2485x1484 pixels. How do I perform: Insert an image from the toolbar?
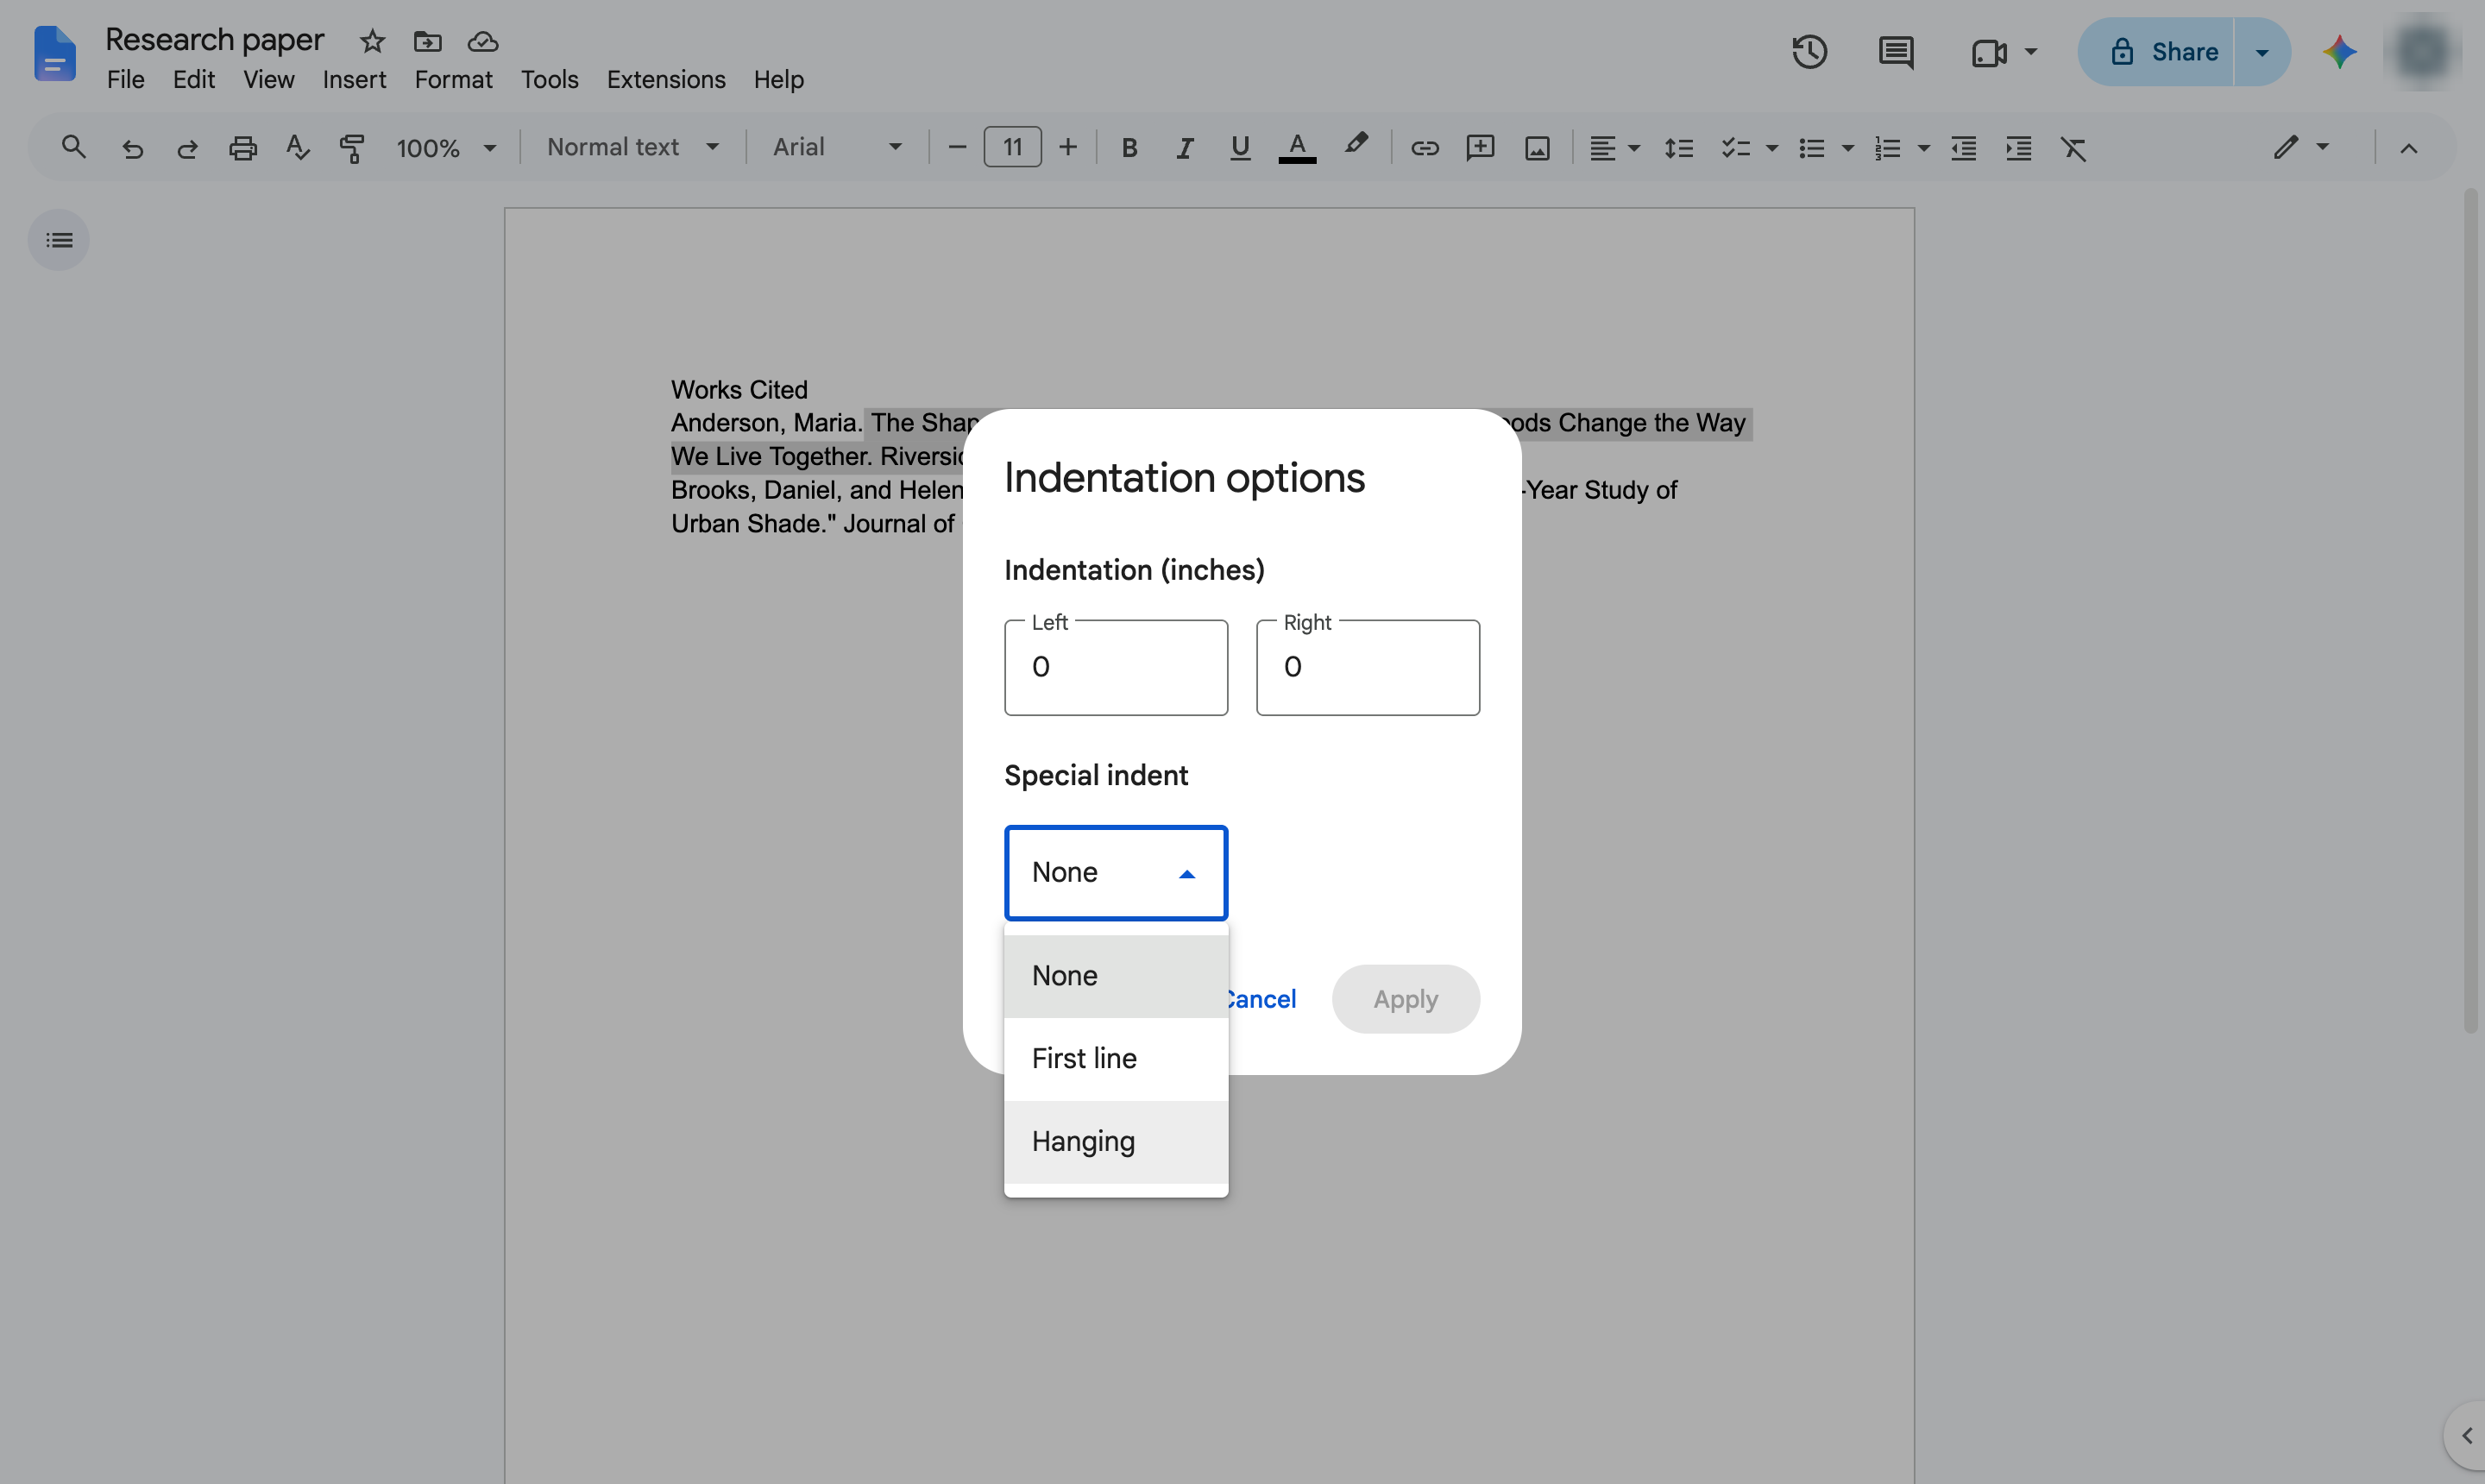pos(1537,148)
